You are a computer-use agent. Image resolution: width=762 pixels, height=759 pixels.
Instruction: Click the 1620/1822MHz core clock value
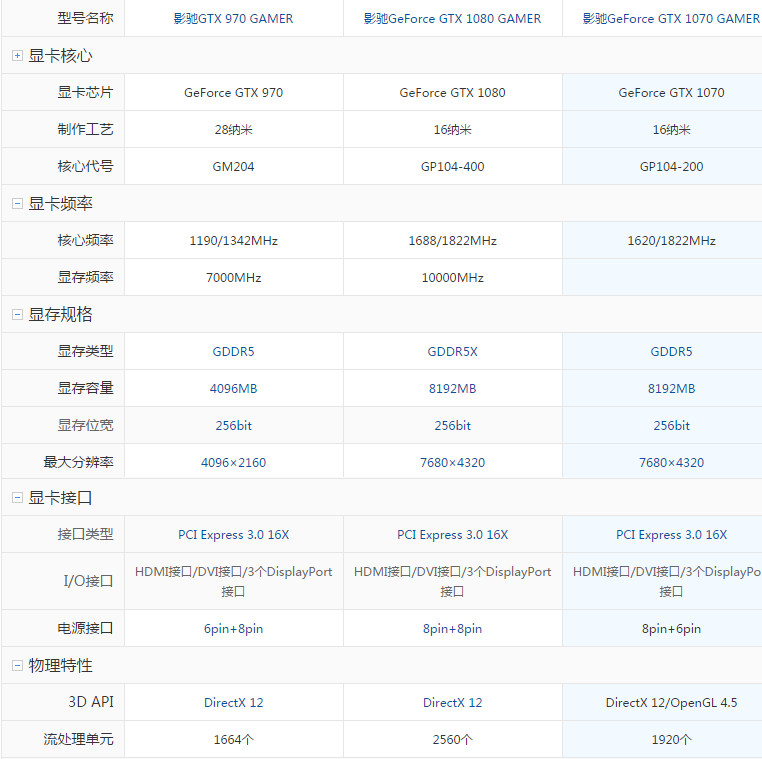point(671,241)
